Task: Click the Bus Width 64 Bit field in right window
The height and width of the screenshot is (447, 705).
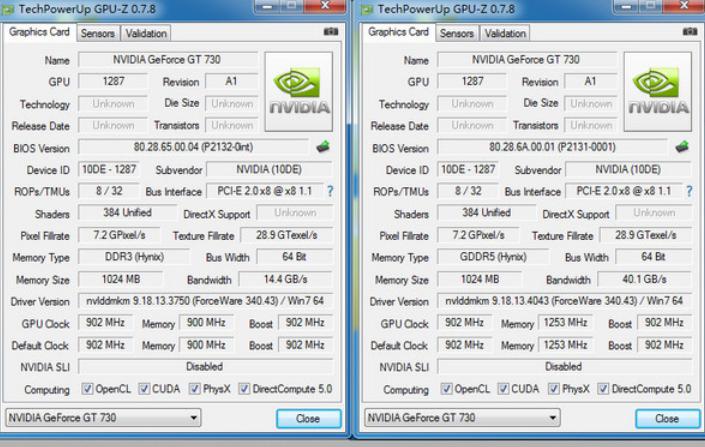Action: (653, 257)
